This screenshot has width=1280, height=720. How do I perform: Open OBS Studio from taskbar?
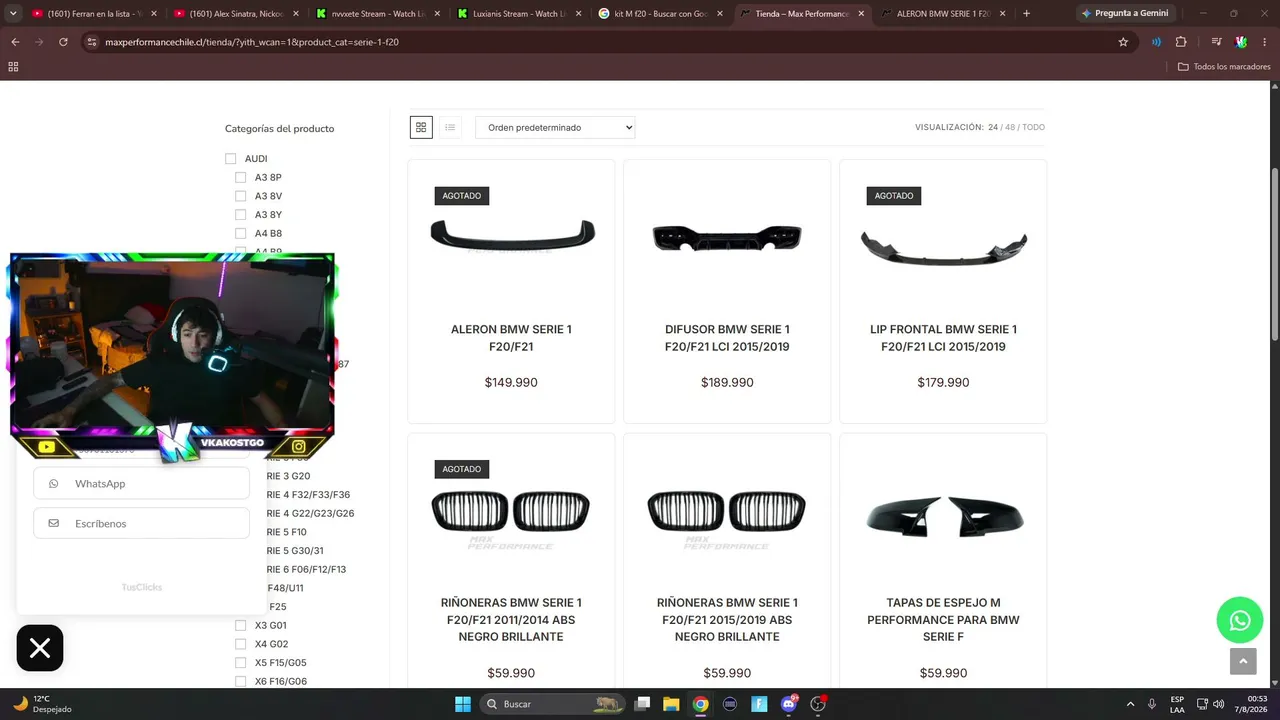tap(818, 704)
